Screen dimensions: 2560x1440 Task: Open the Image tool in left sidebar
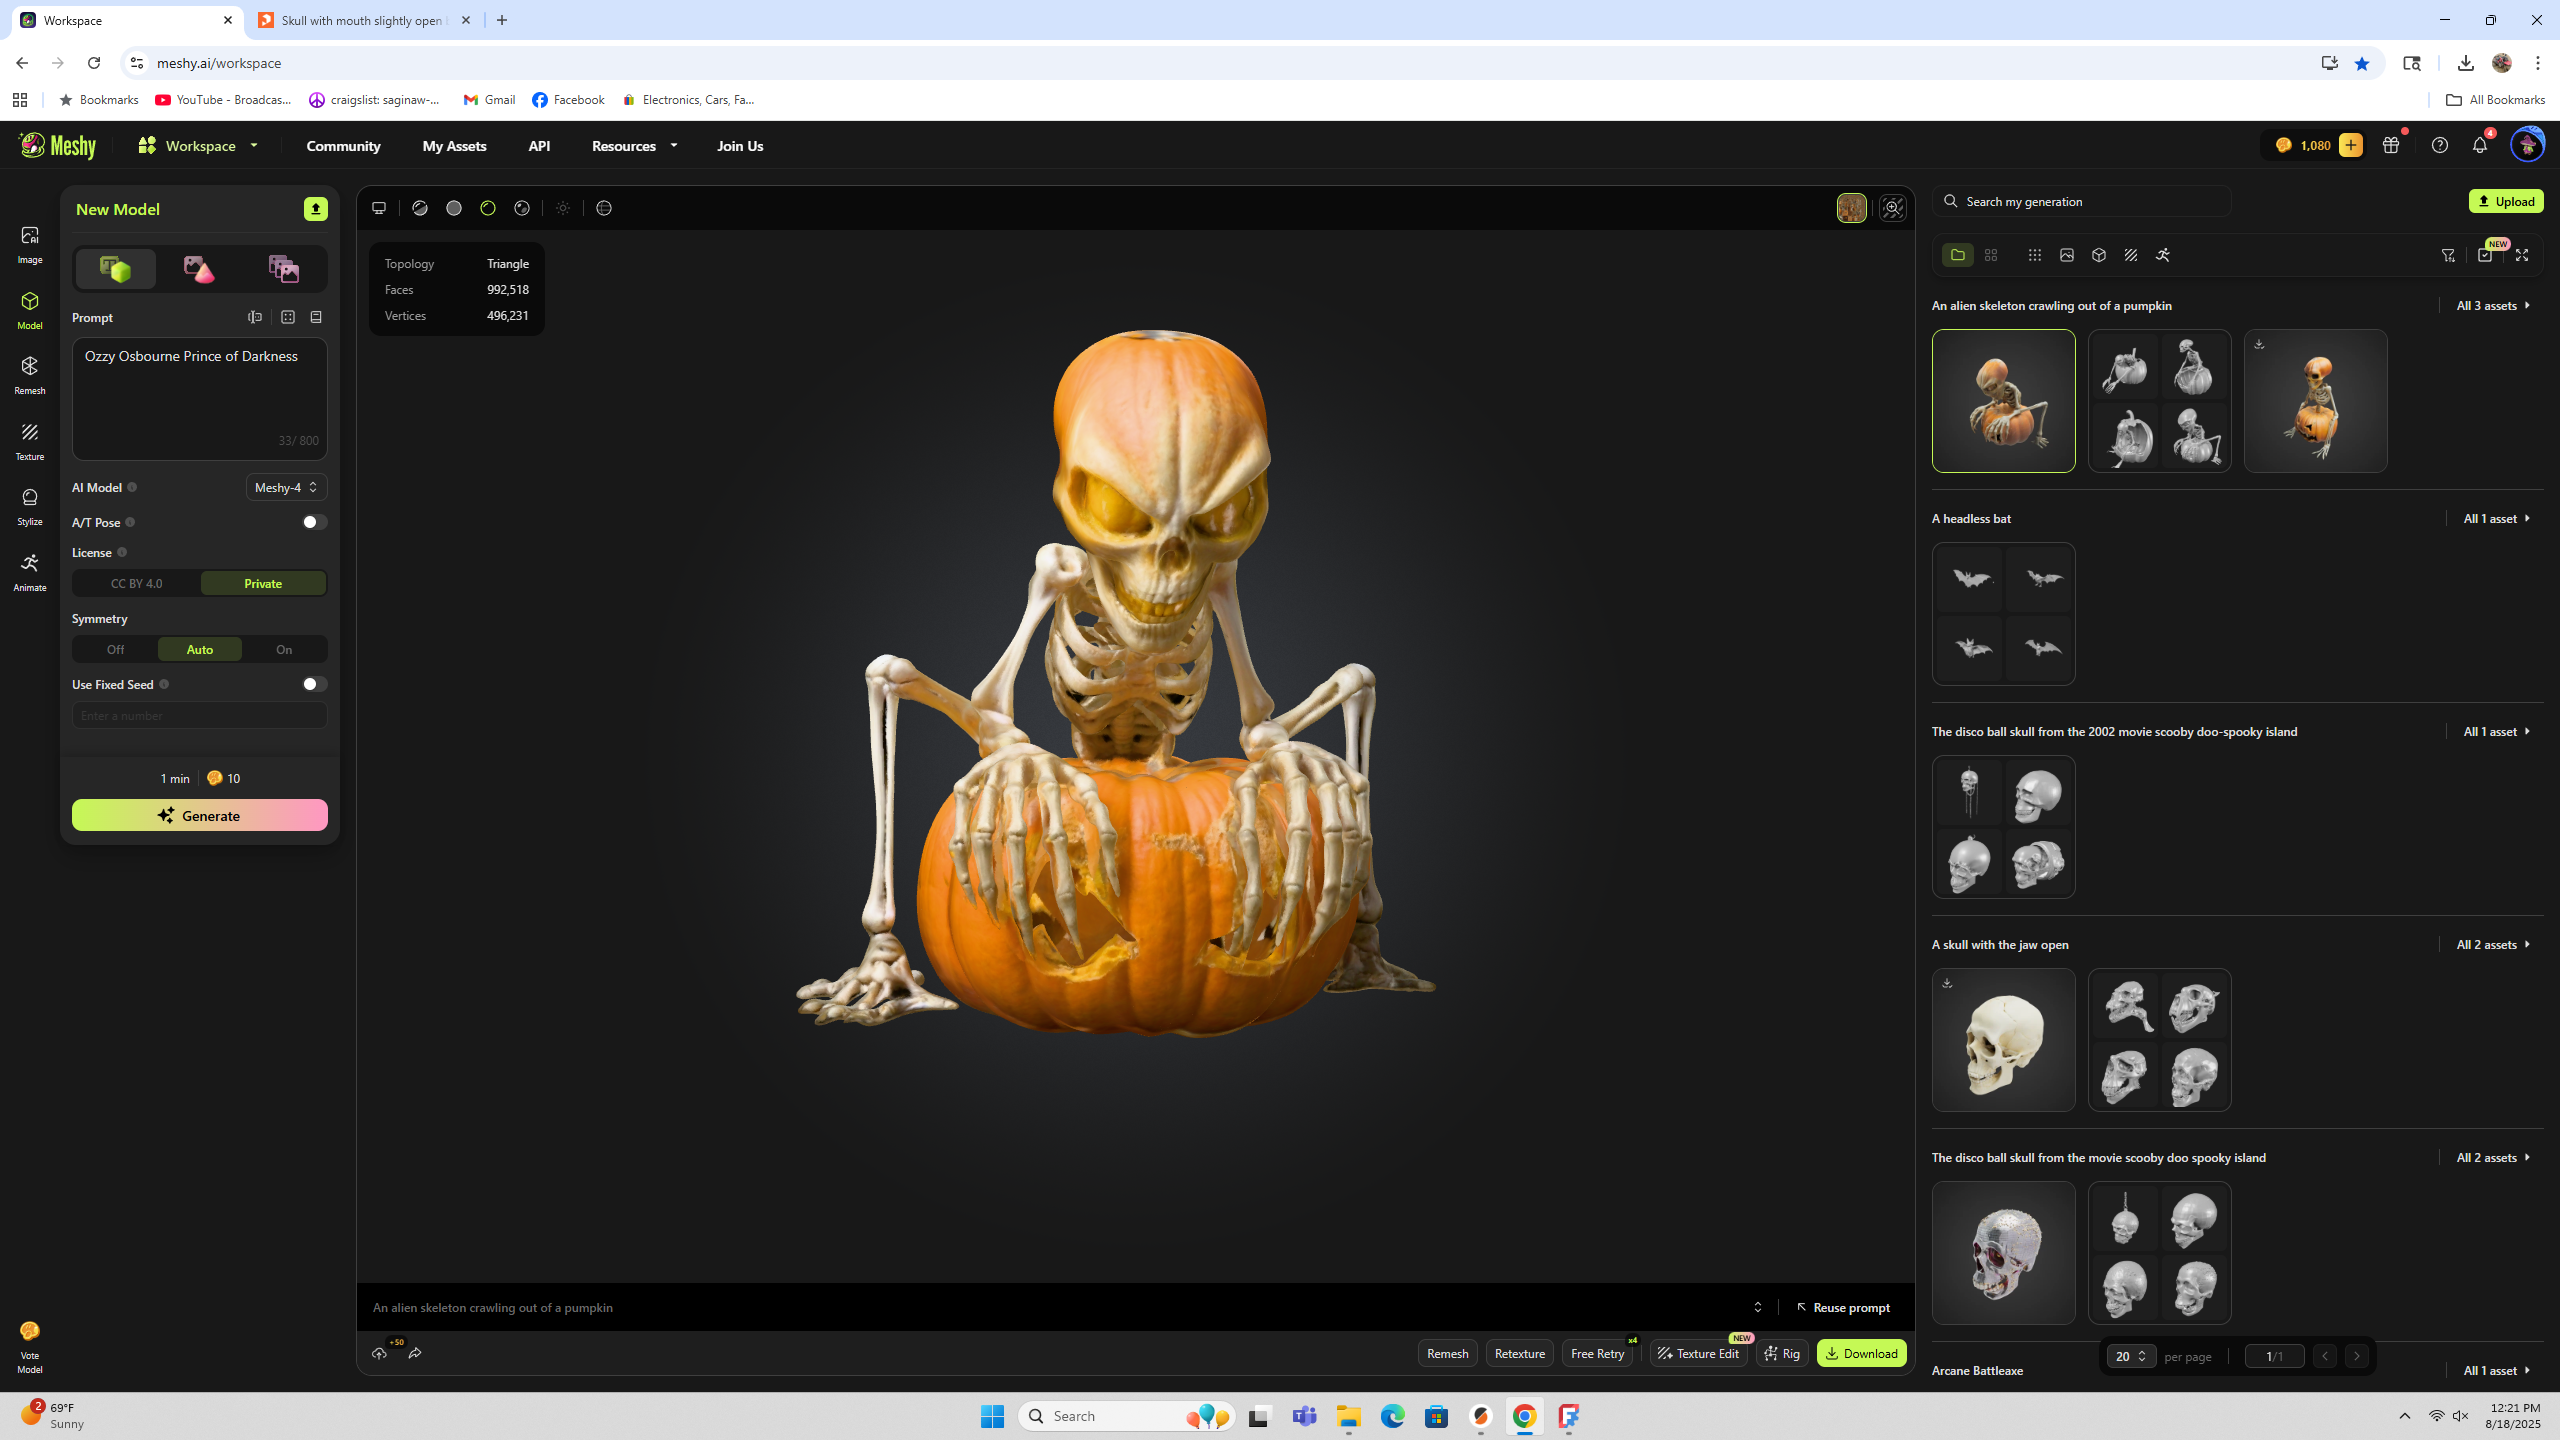(x=30, y=244)
